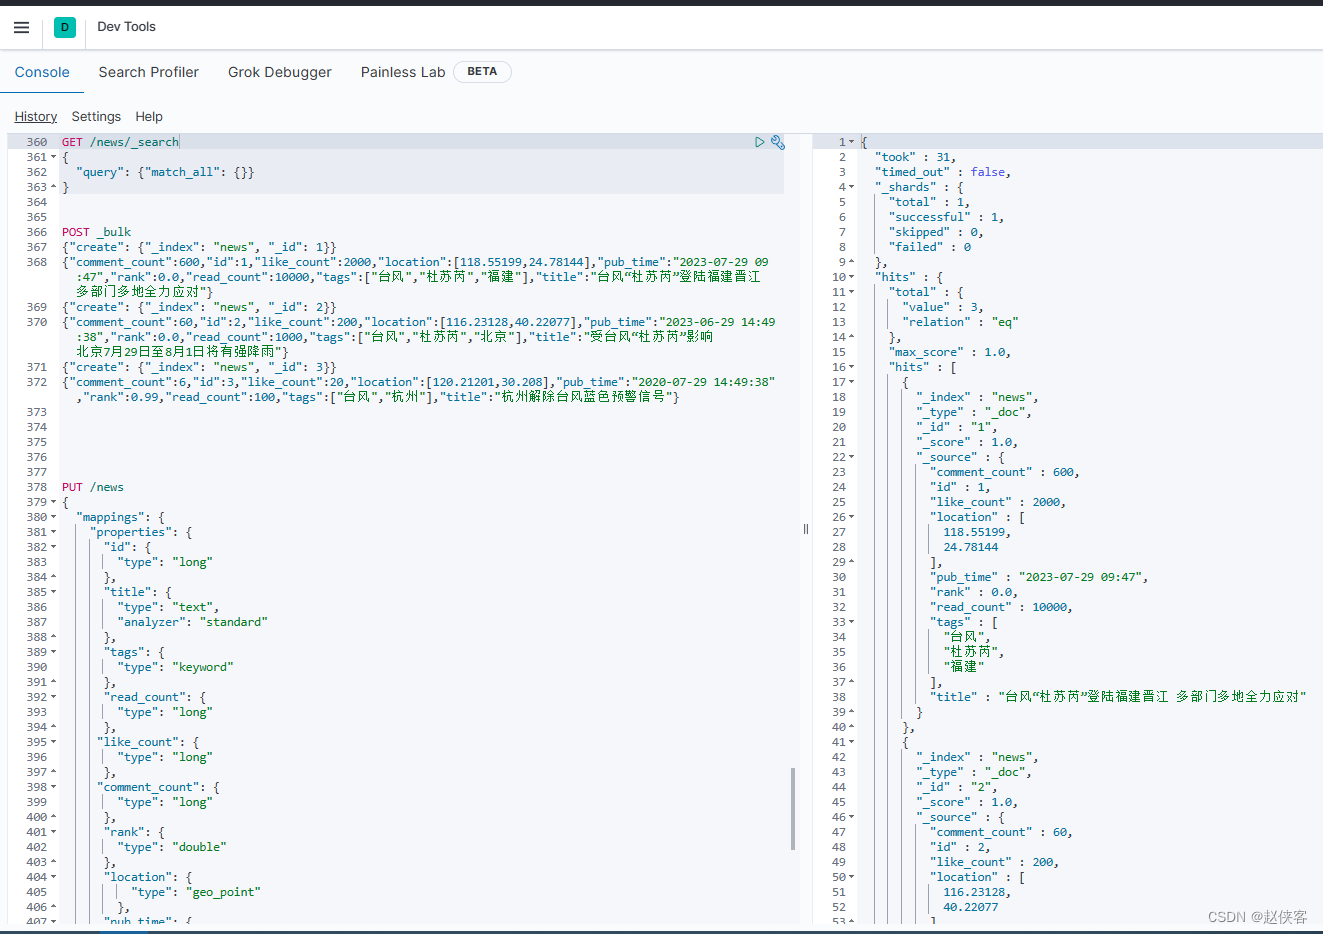Viewport: 1323px width, 934px height.
Task: Click the "type": "keyword" line
Action: pos(175,667)
